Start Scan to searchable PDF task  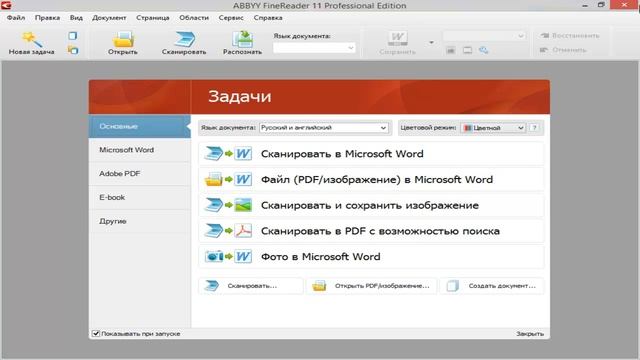[371, 231]
